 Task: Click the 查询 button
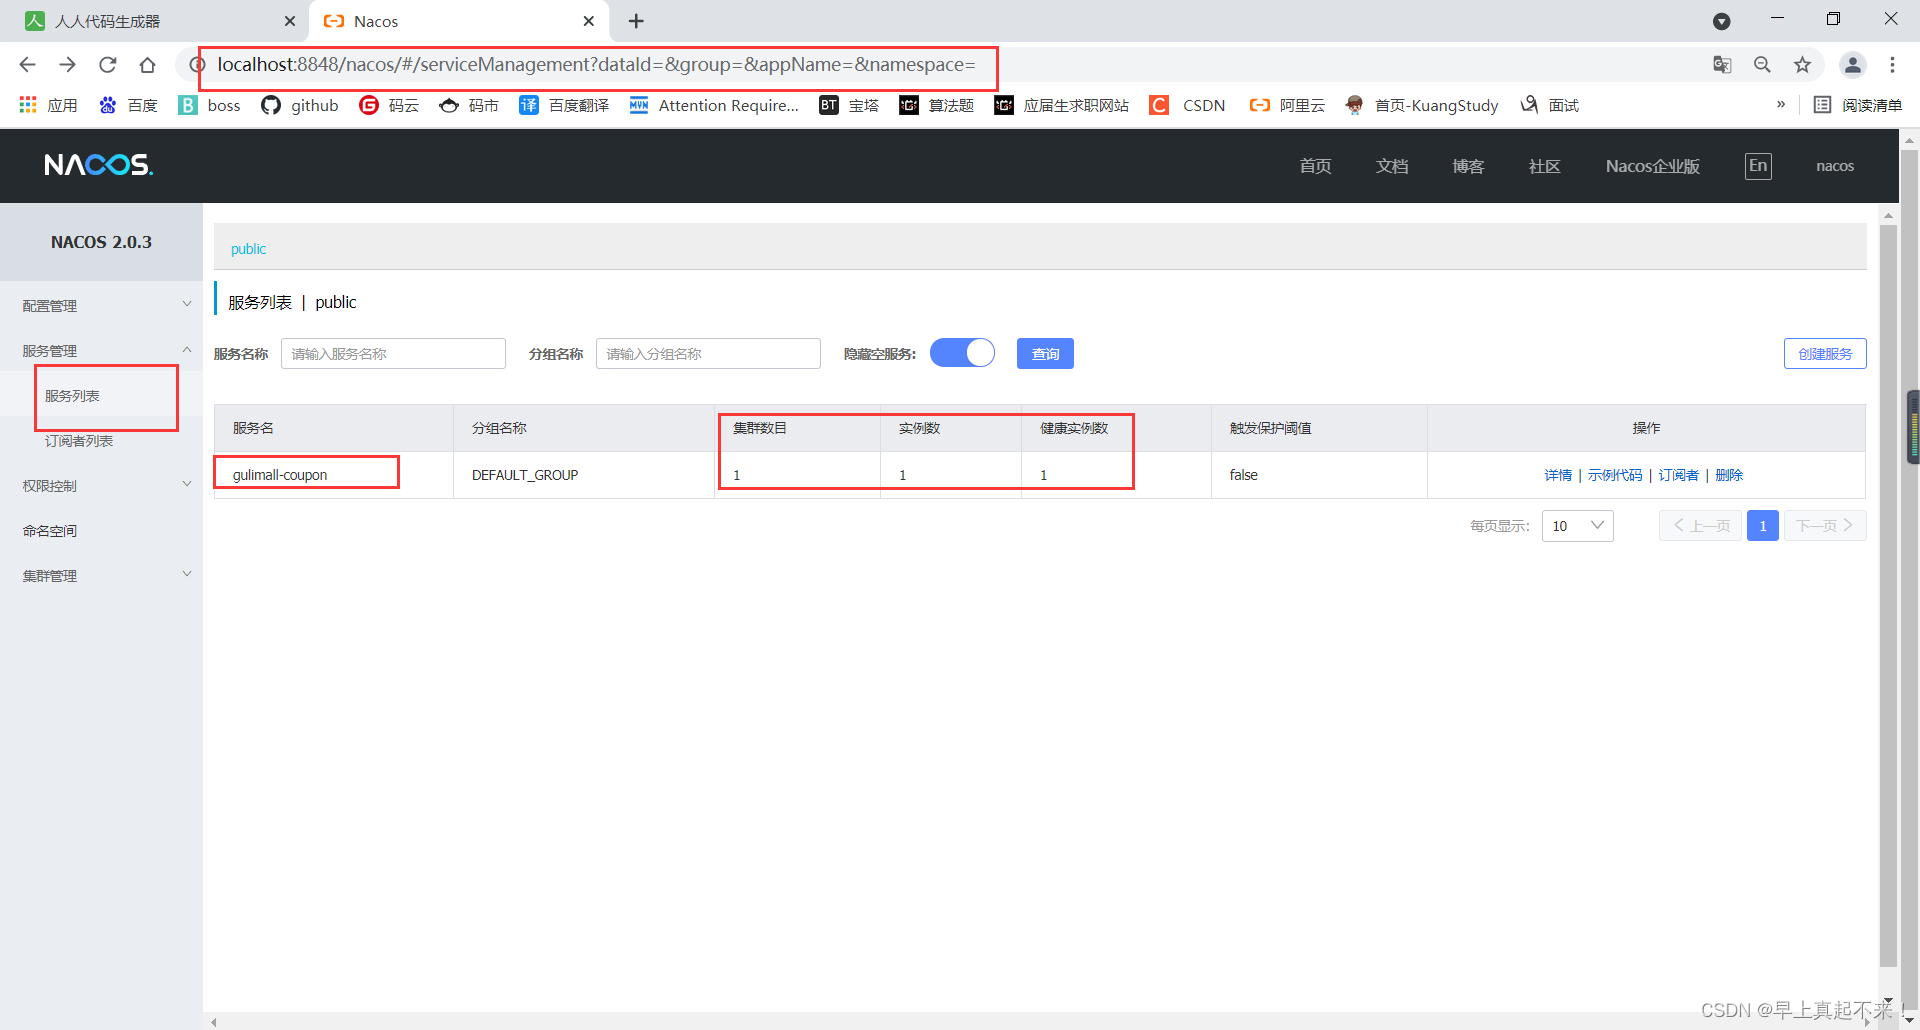(x=1045, y=354)
